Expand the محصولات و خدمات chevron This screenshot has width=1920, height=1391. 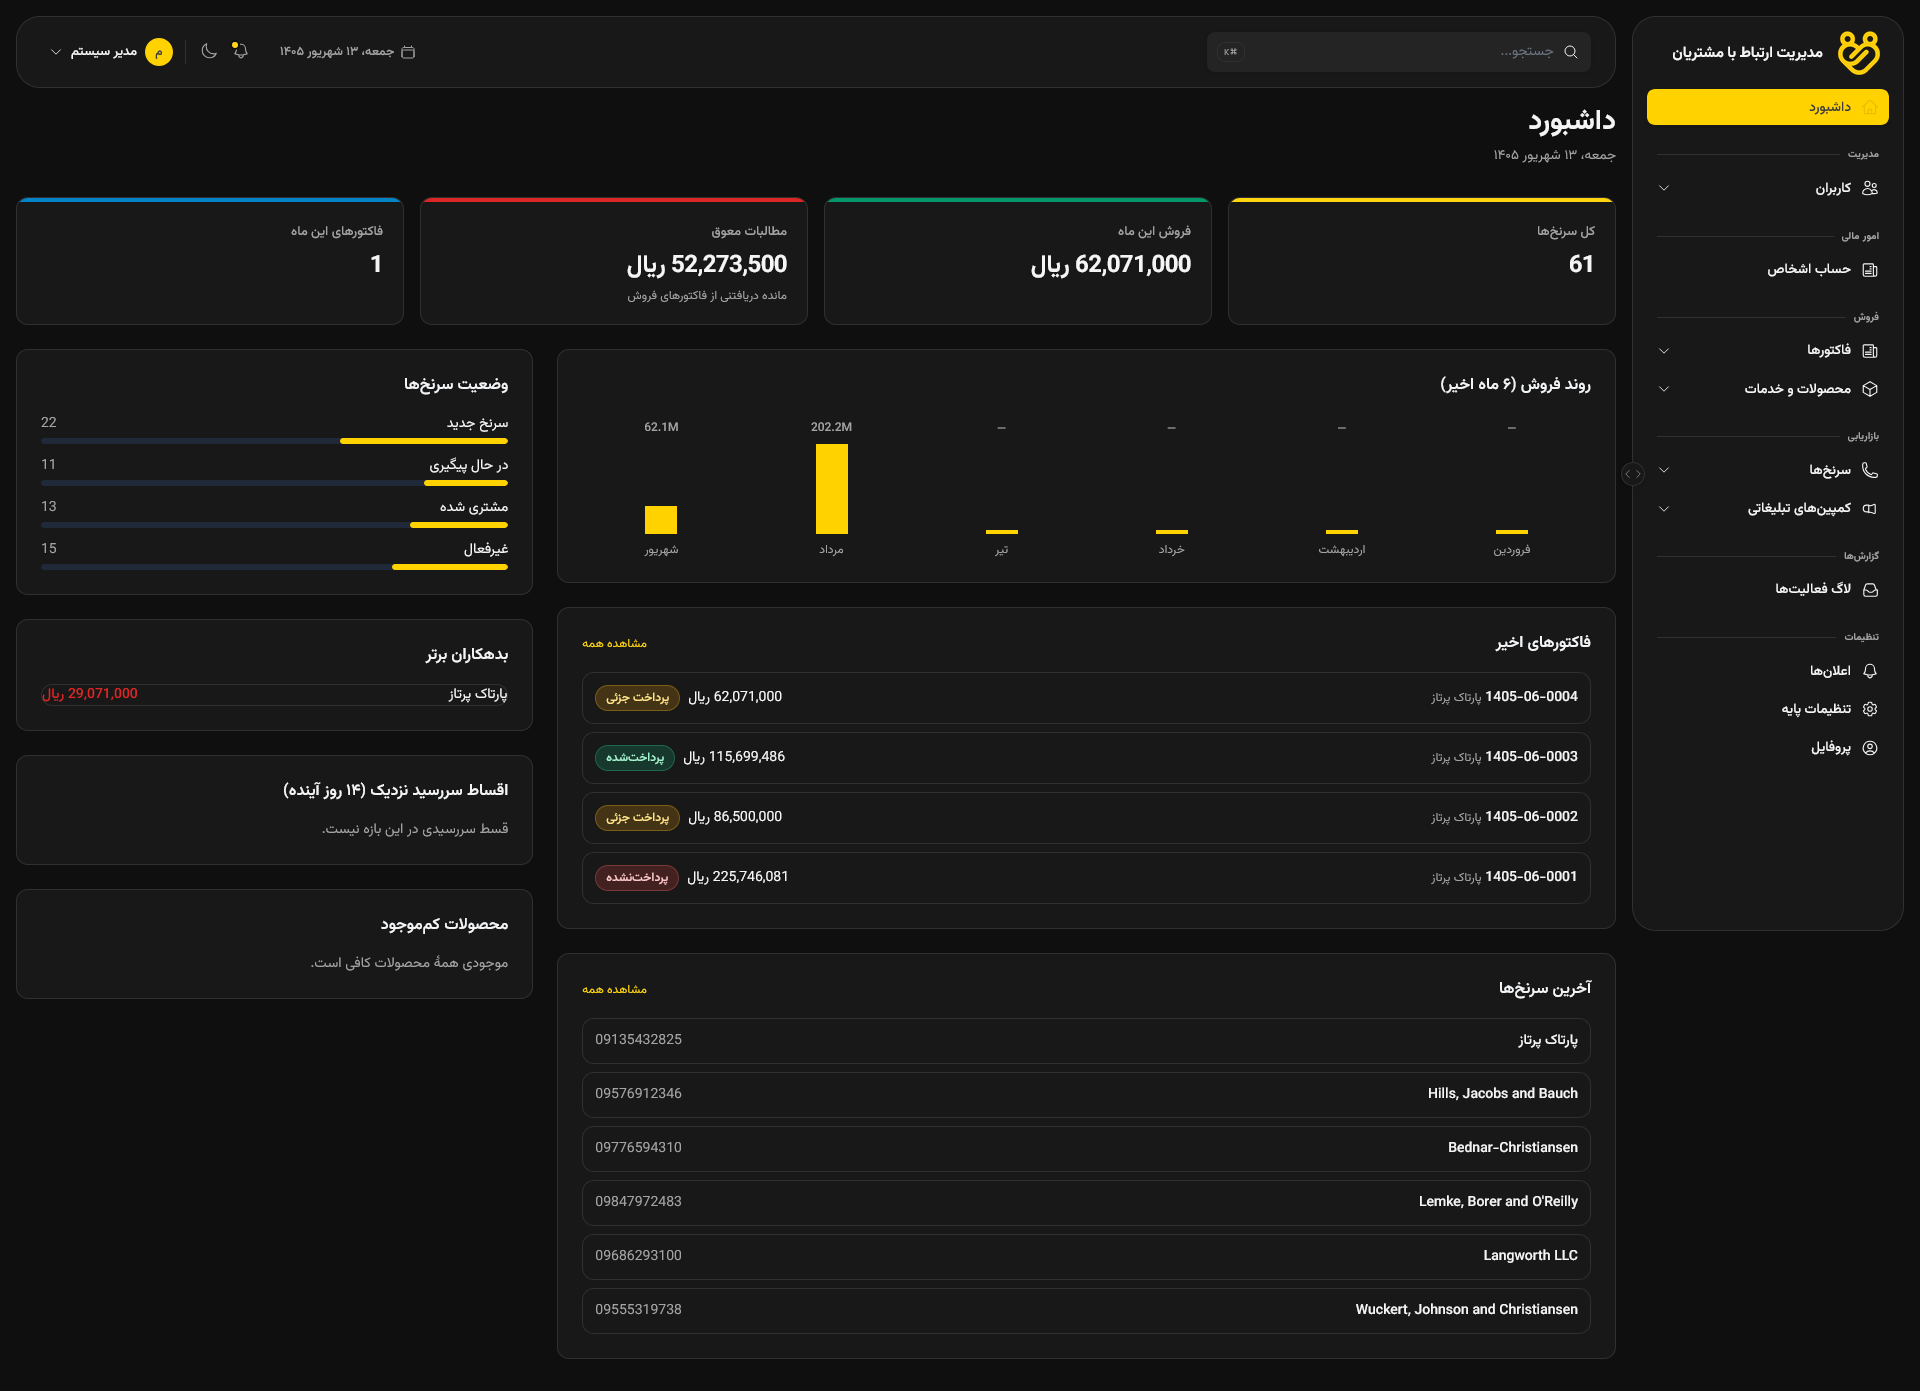point(1664,389)
